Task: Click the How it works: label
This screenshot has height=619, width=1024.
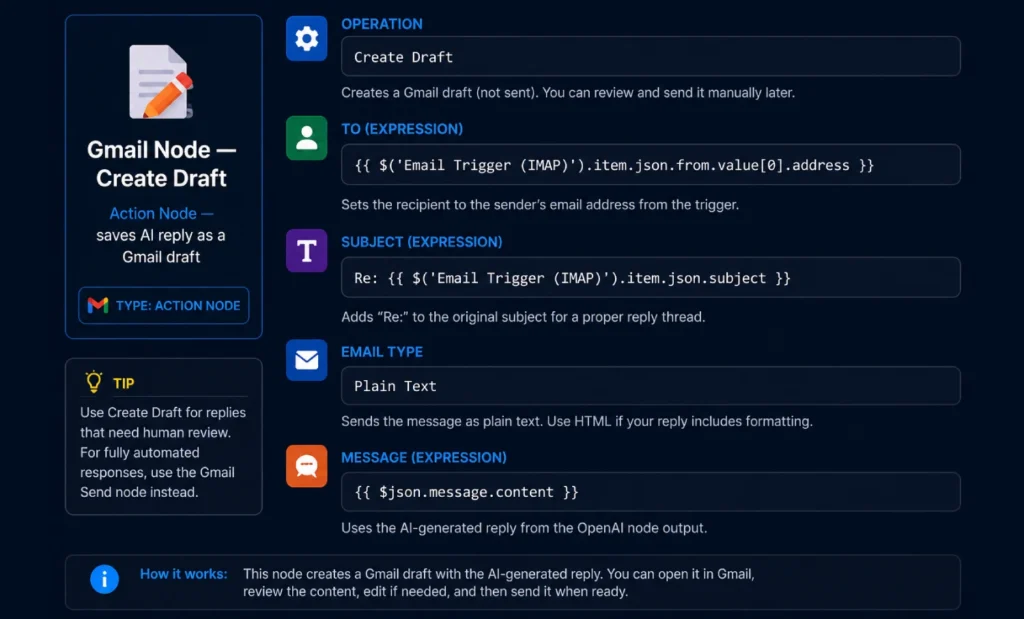Action: tap(184, 574)
